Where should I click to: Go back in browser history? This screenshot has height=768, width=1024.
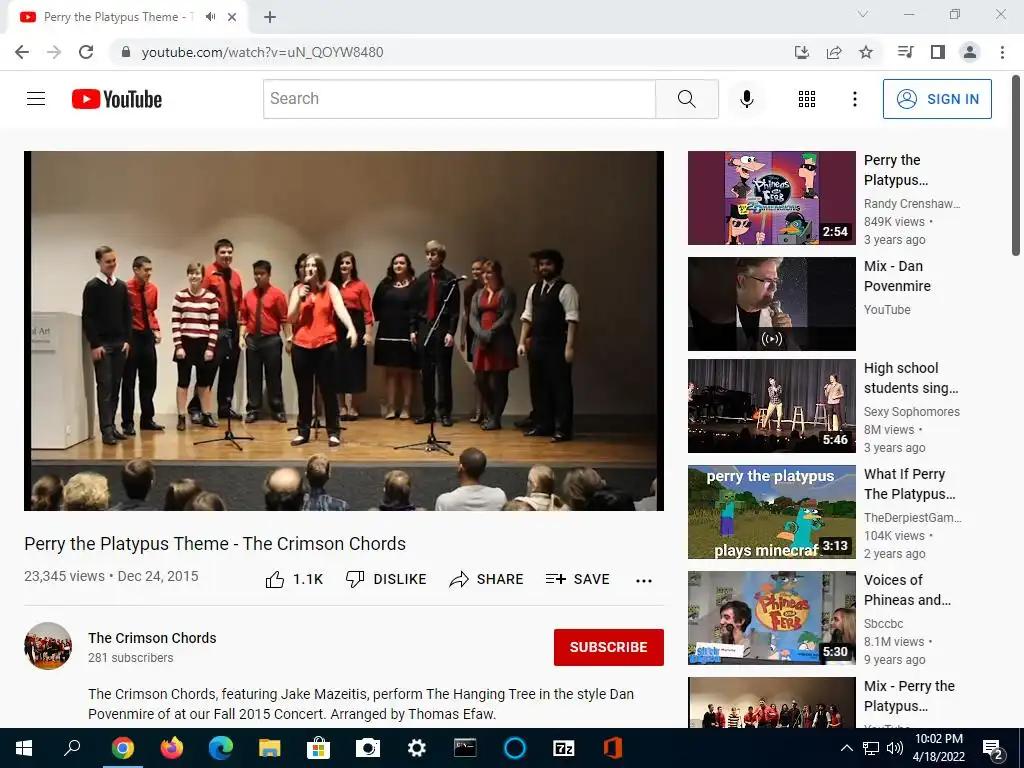click(x=22, y=52)
